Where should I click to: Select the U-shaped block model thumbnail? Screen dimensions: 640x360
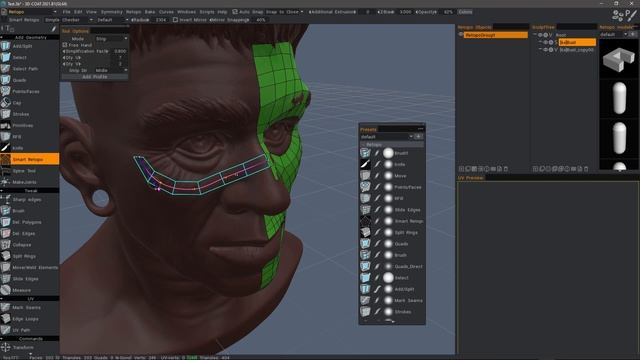[x=619, y=59]
